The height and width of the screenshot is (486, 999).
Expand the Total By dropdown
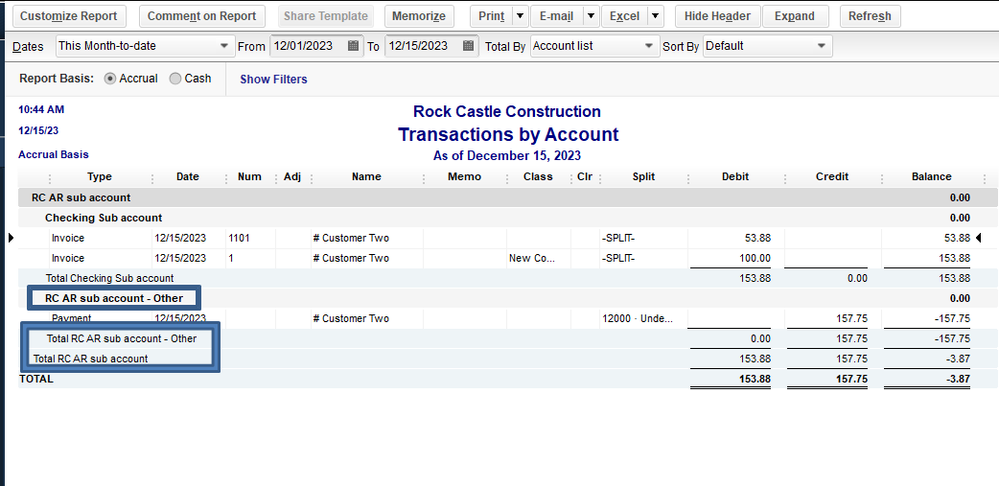(x=650, y=46)
